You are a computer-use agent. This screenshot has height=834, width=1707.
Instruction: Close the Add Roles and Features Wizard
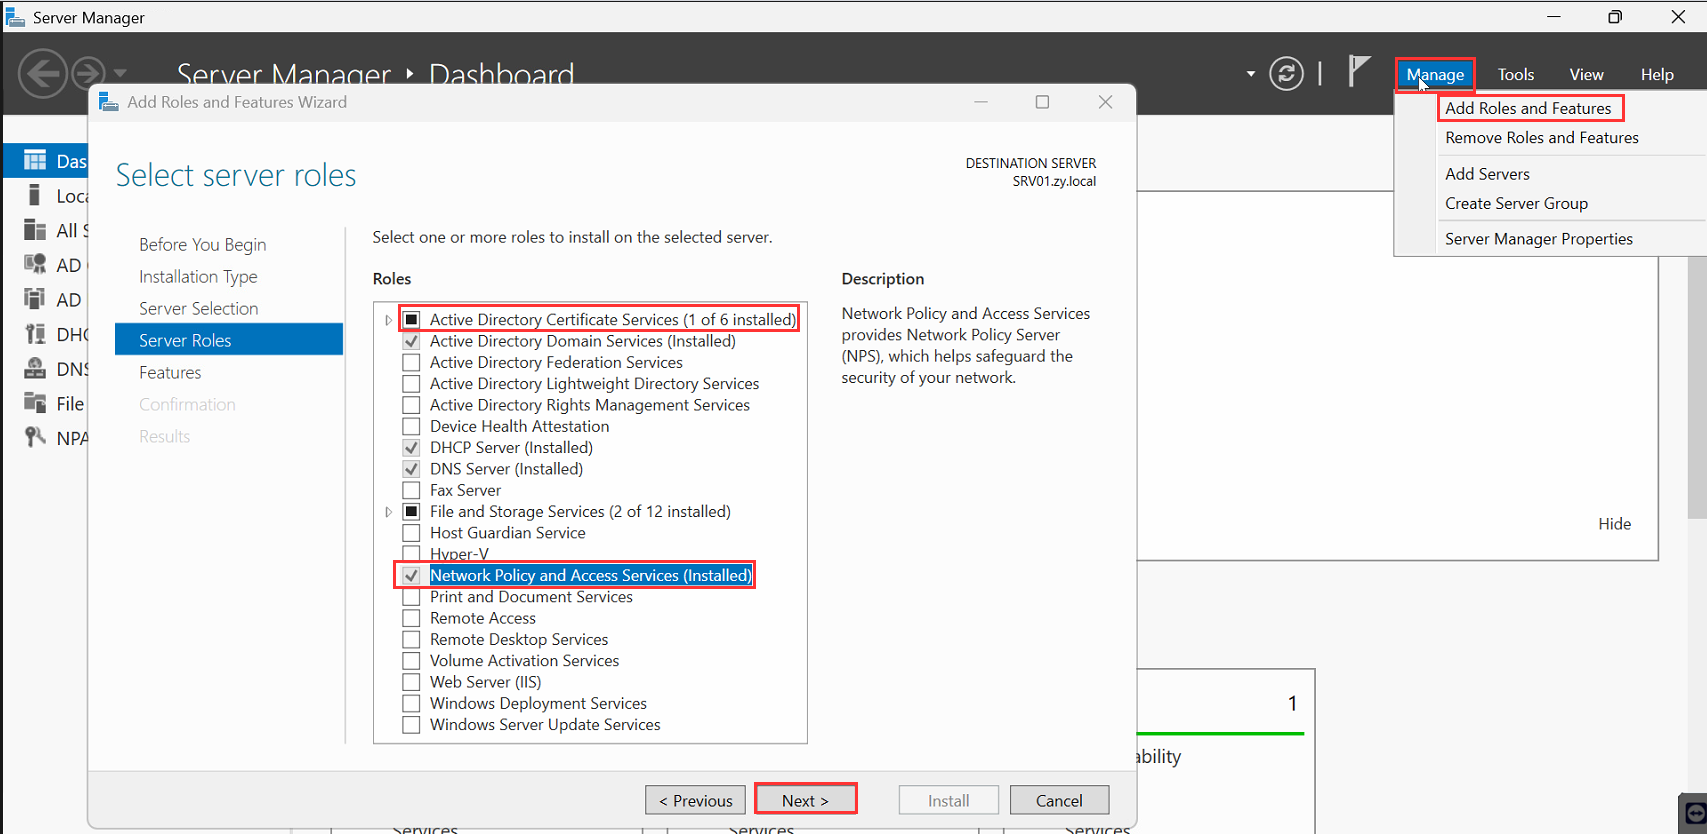tap(1105, 102)
